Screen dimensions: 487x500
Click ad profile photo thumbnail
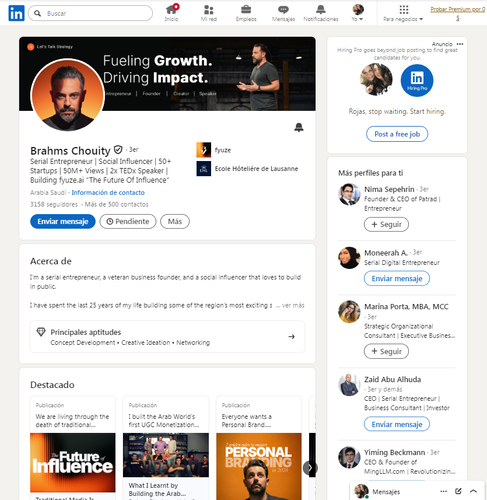[376, 80]
